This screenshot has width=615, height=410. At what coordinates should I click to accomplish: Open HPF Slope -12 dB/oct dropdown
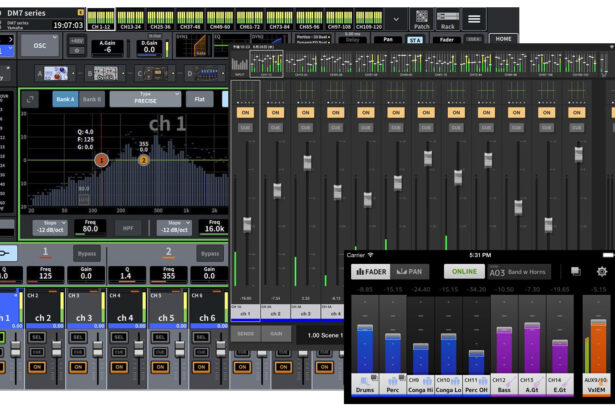coord(50,228)
